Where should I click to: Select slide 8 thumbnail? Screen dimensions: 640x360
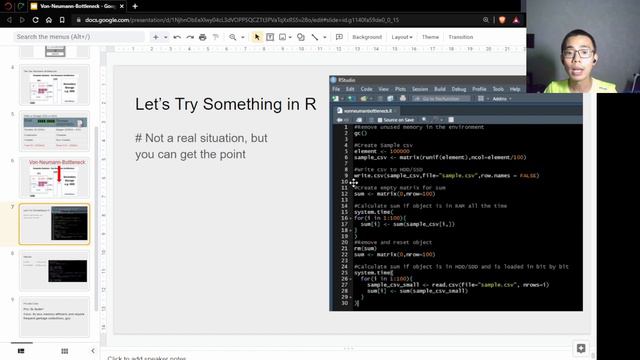[x=54, y=271]
